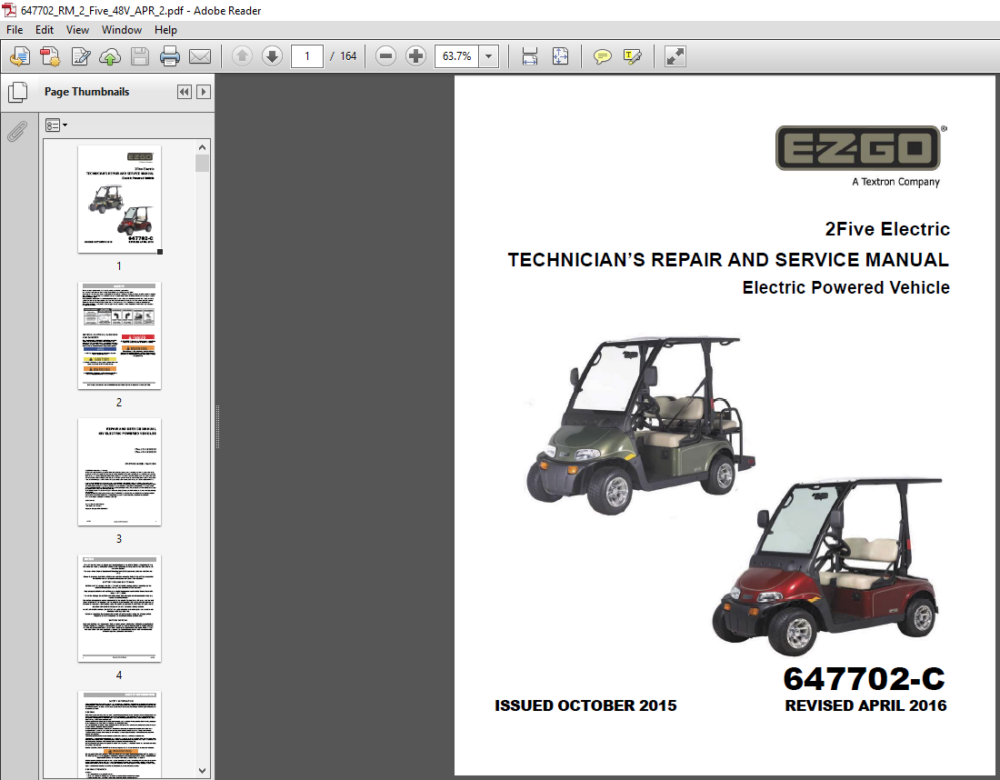The image size is (1000, 780).
Task: Open the Attachments paperclip panel
Action: click(17, 131)
